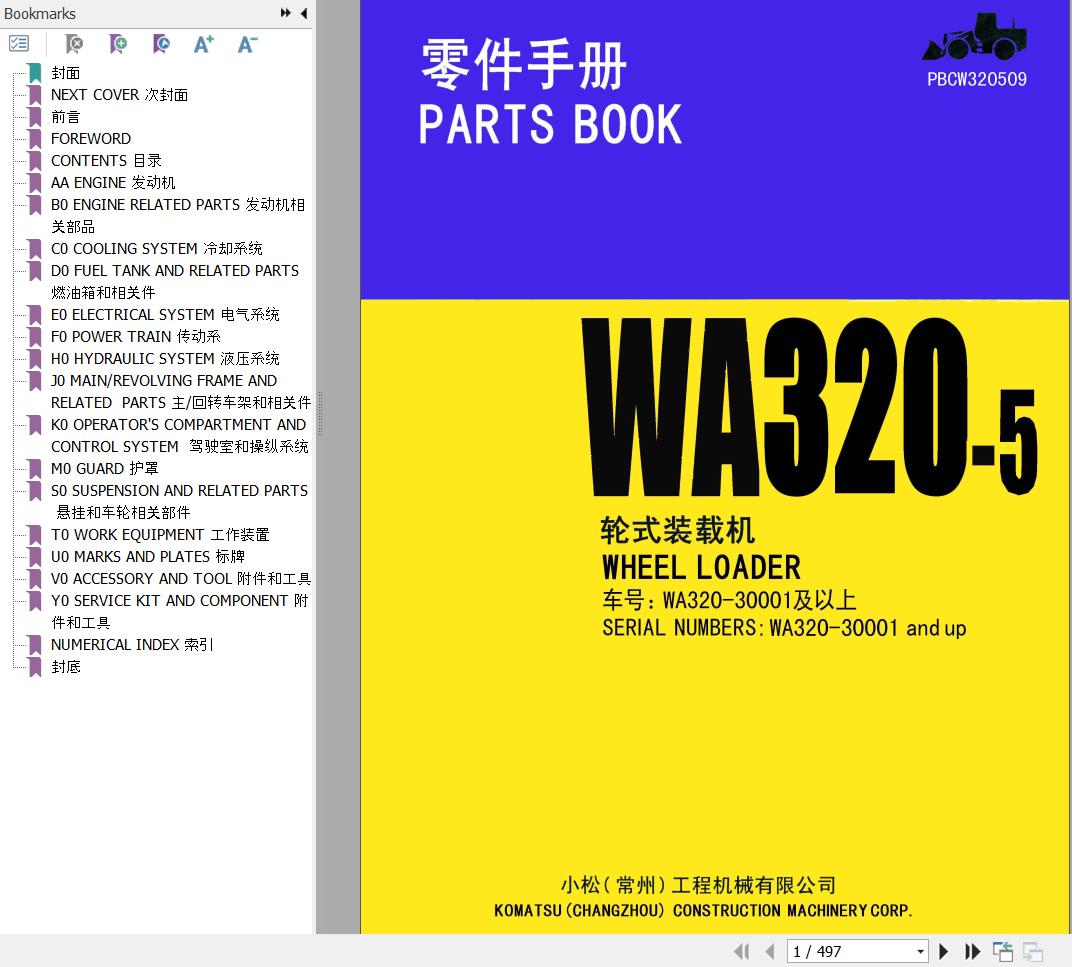The image size is (1072, 967).
Task: Open the AA ENGINE 发动机 bookmark
Action: (x=113, y=183)
